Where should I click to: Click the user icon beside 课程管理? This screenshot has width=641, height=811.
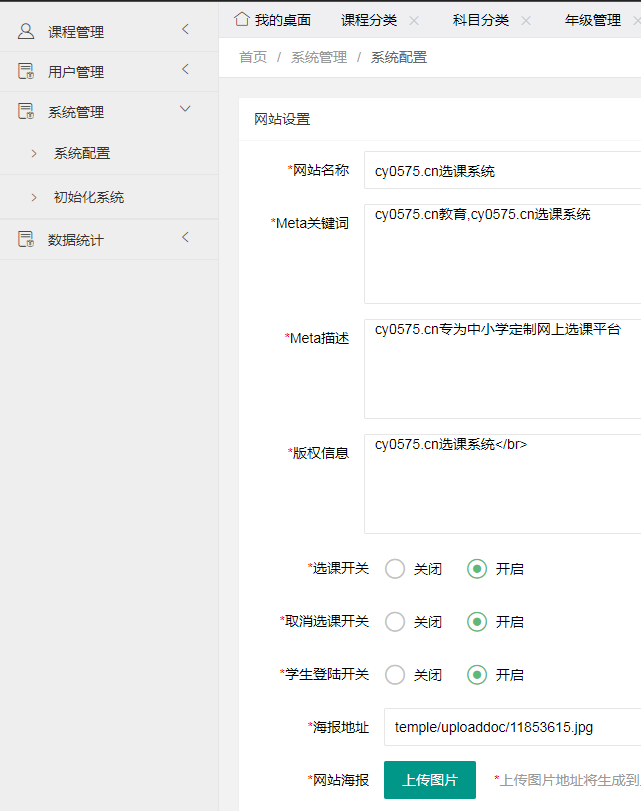pos(26,31)
